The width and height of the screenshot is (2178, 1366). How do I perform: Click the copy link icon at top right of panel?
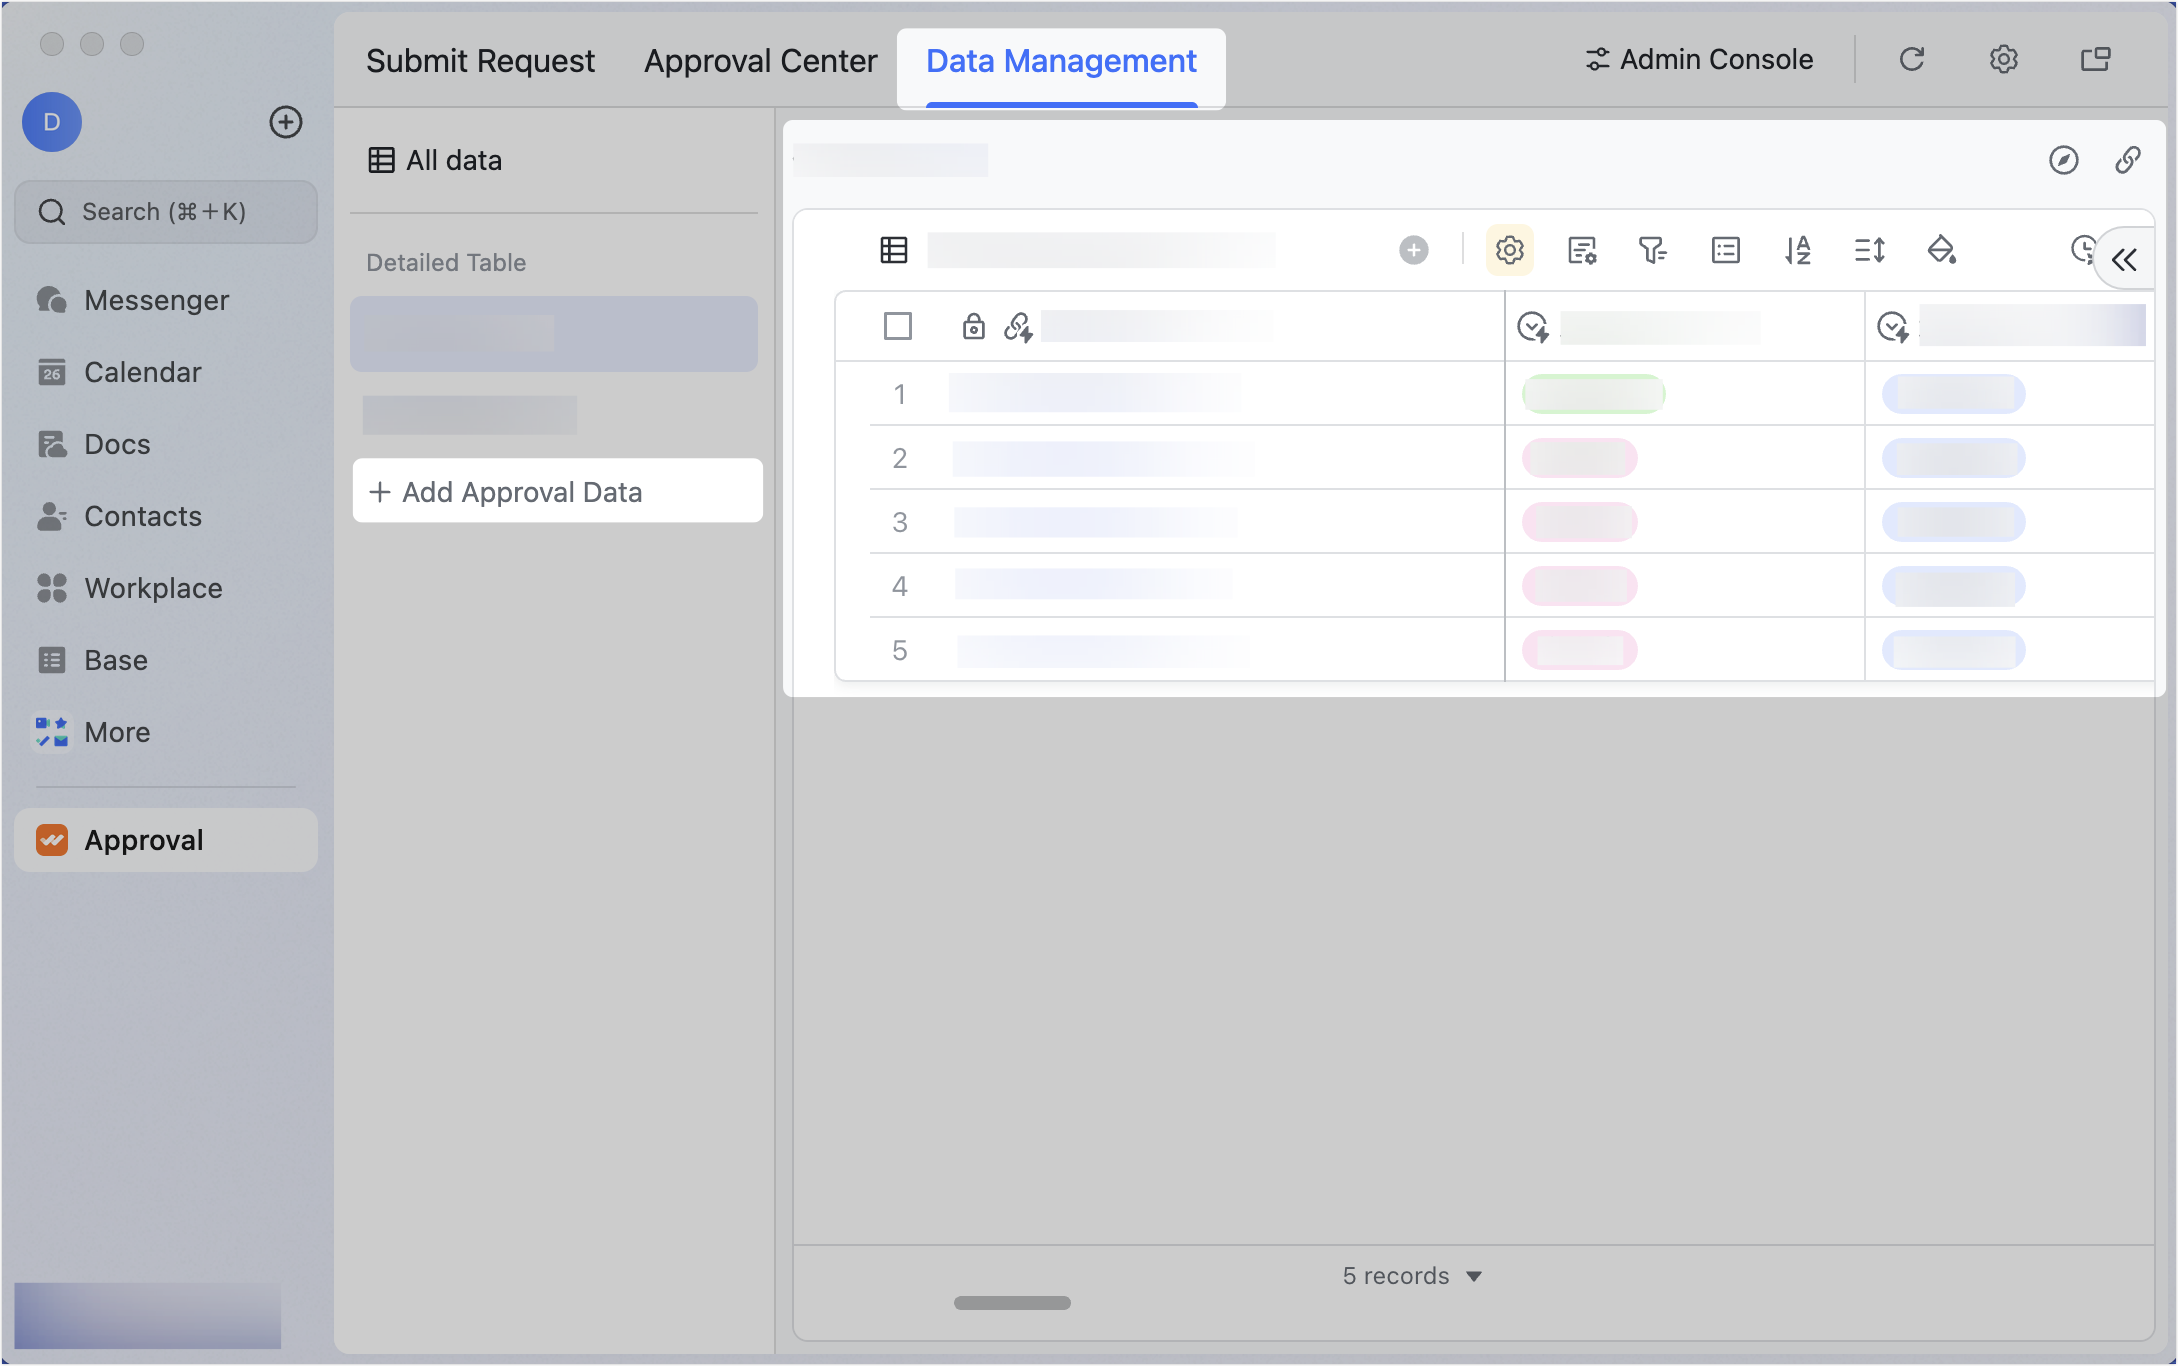click(x=2128, y=160)
